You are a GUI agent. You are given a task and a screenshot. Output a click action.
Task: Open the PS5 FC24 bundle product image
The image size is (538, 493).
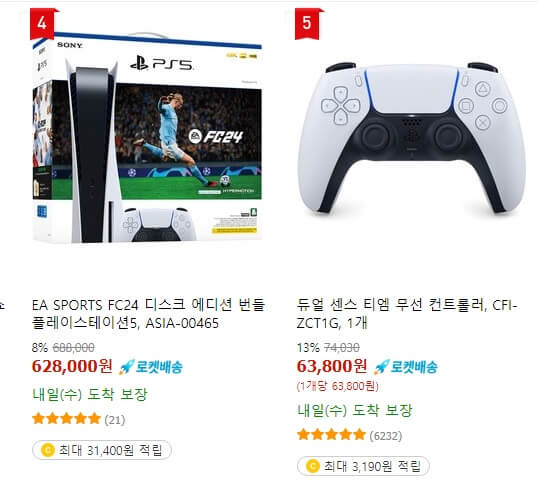(147, 137)
